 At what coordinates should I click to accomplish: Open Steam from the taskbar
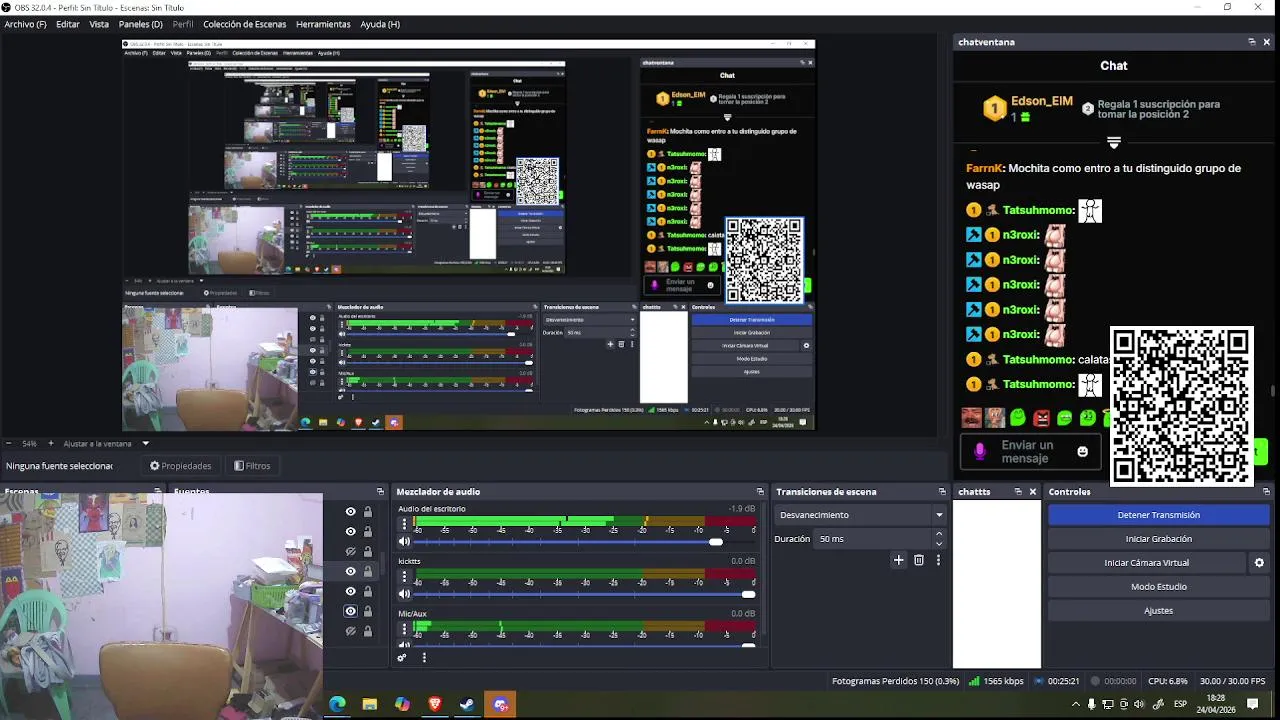pos(467,704)
